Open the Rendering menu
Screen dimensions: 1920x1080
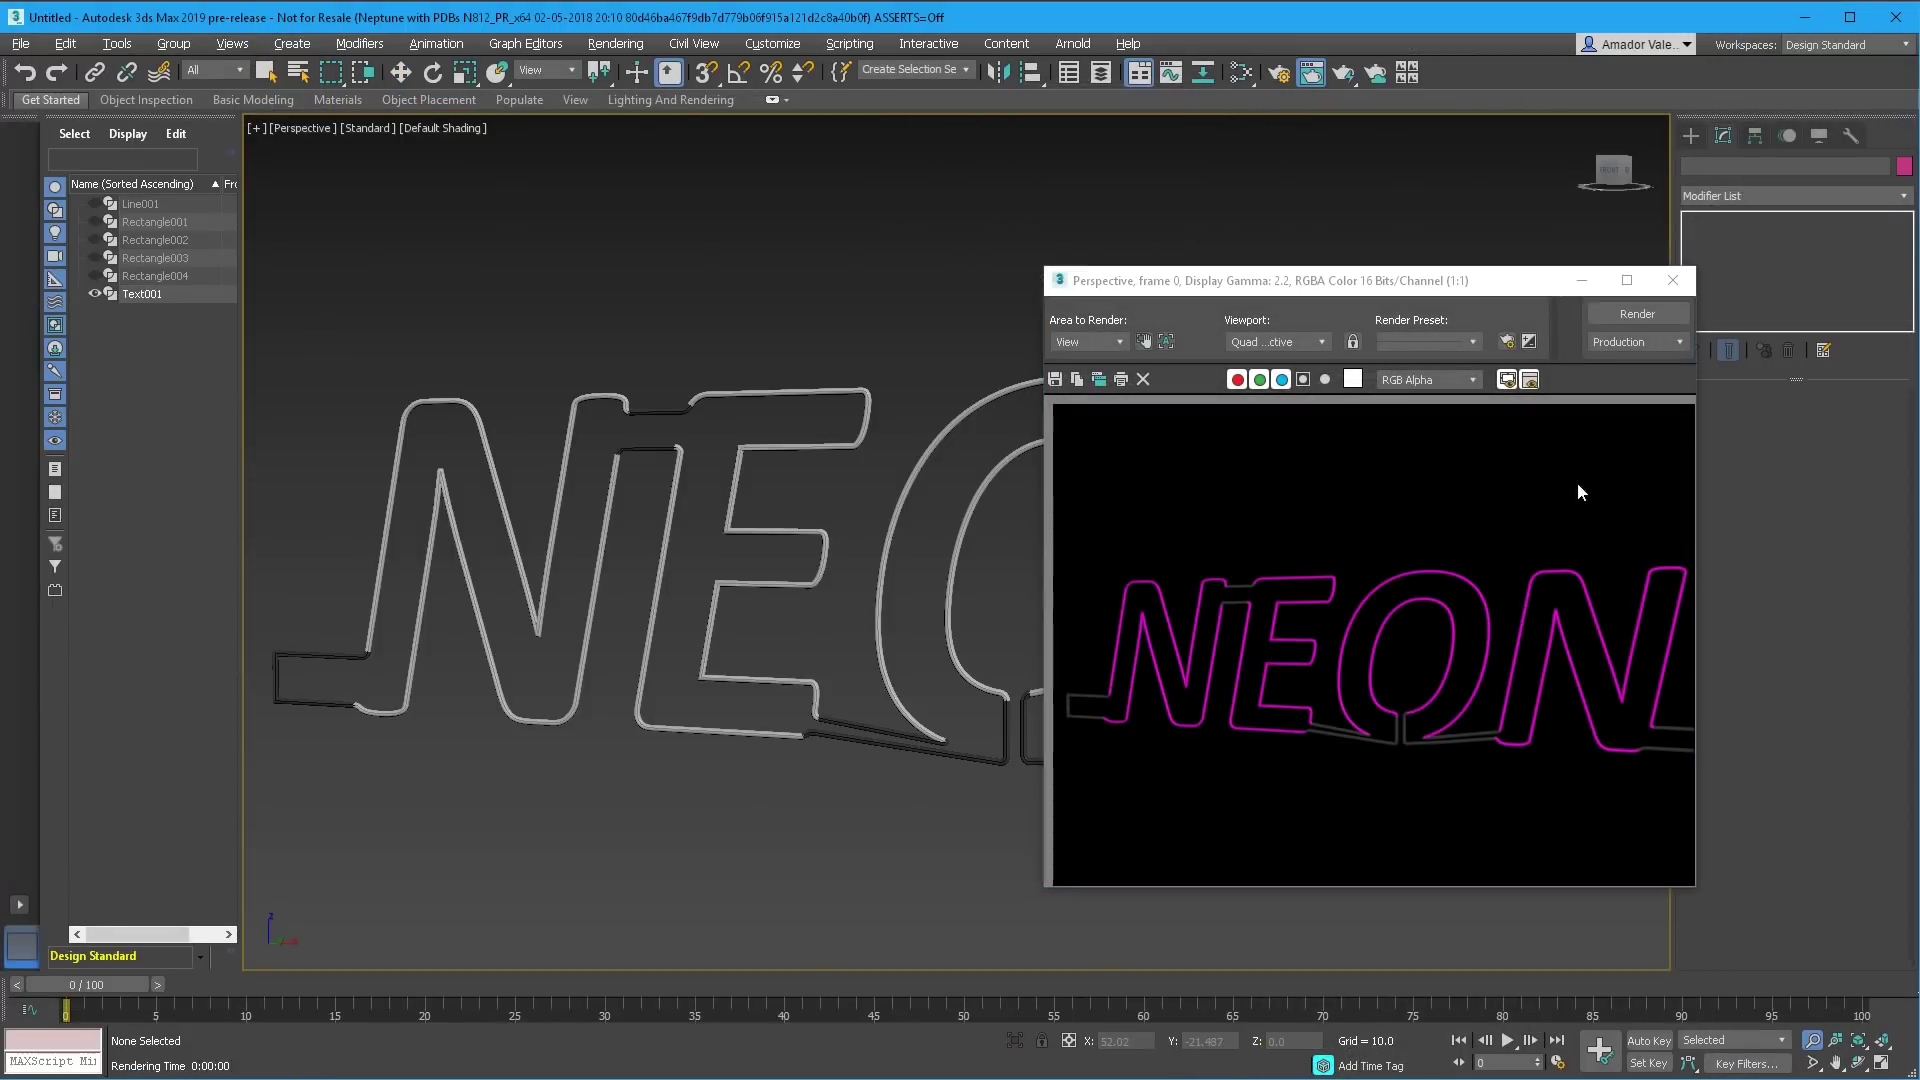615,44
